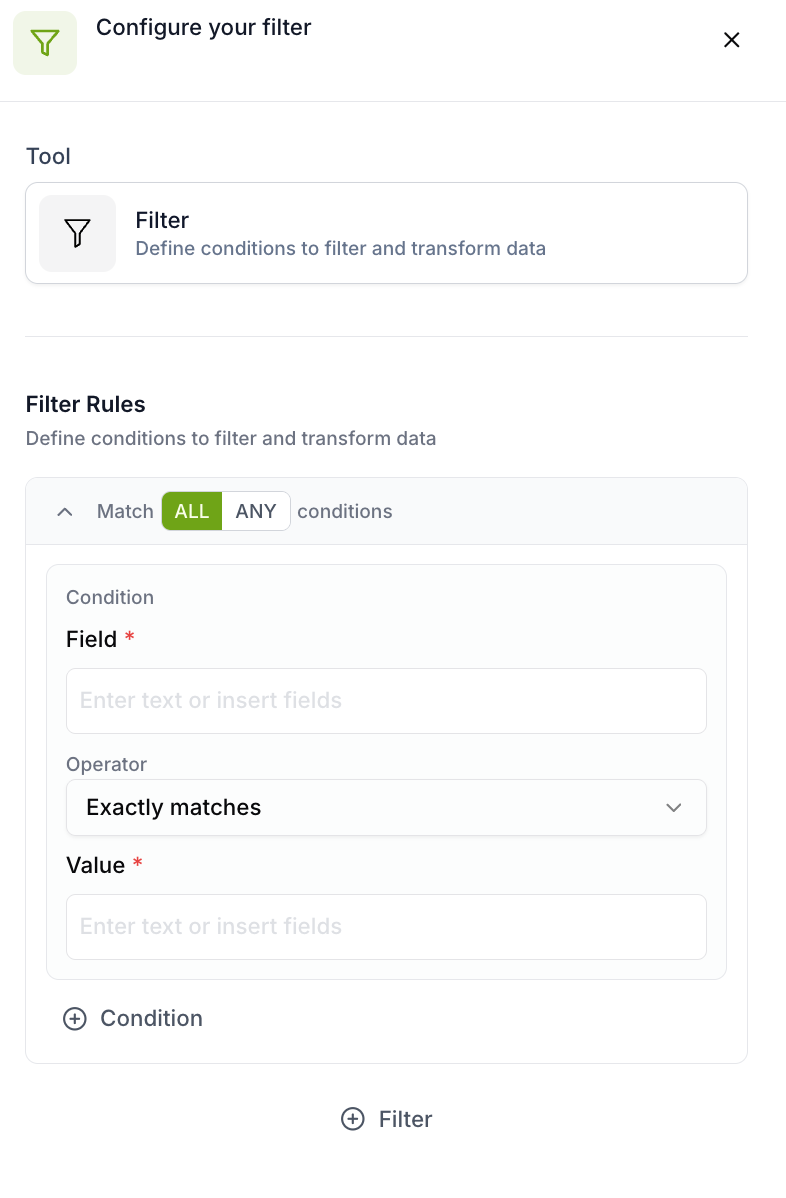Click the green funnel icon in header

[45, 43]
